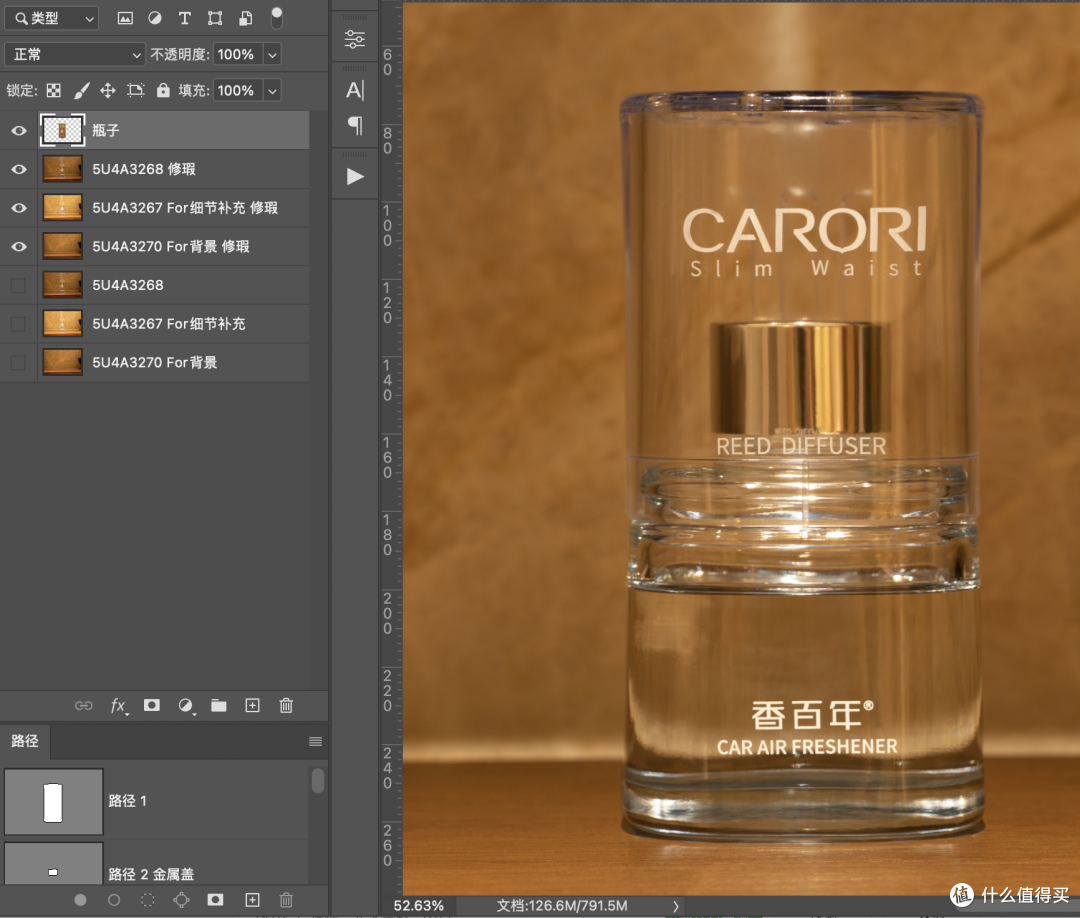Select the 瓶子 layer thumbnail

(x=62, y=130)
